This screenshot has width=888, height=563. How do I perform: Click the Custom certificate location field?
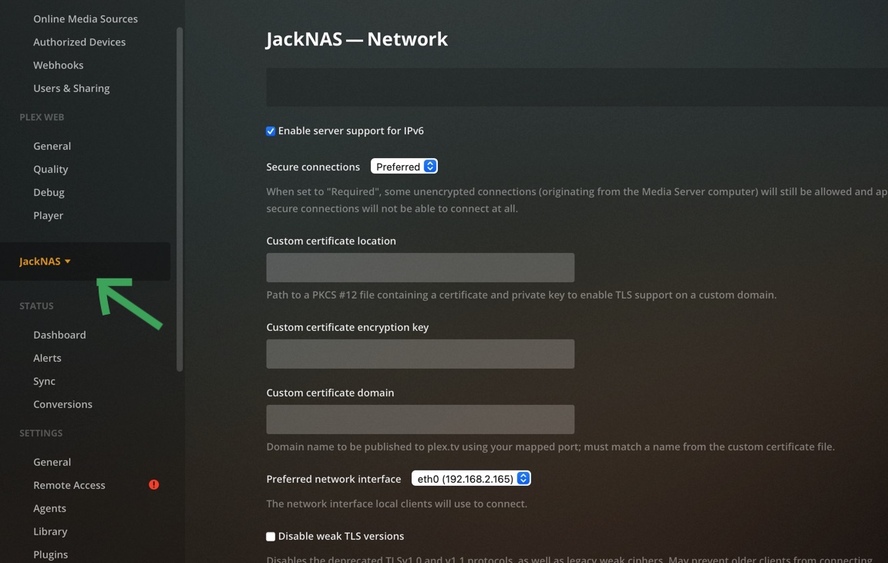click(x=420, y=267)
